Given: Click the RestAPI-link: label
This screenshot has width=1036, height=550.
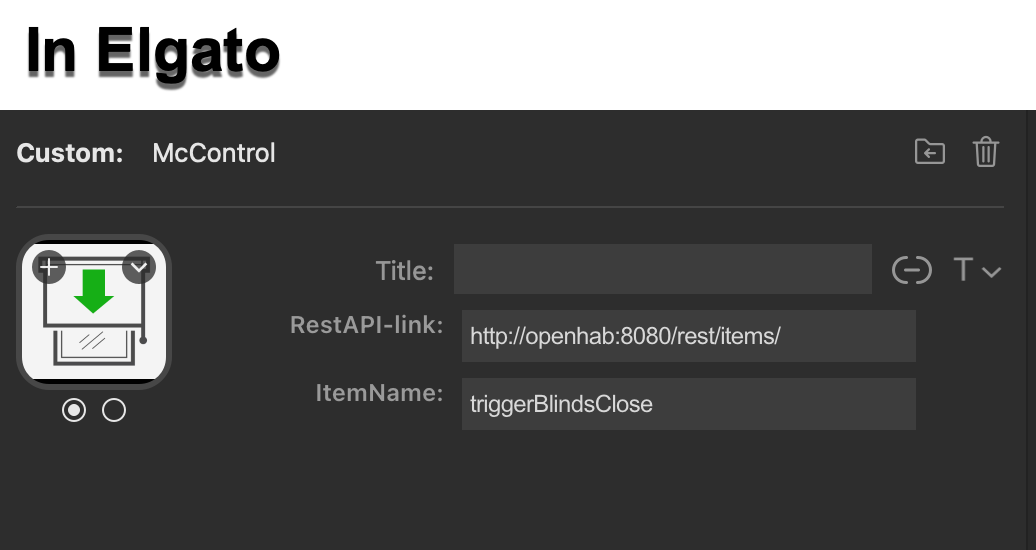Looking at the screenshot, I should click(367, 325).
